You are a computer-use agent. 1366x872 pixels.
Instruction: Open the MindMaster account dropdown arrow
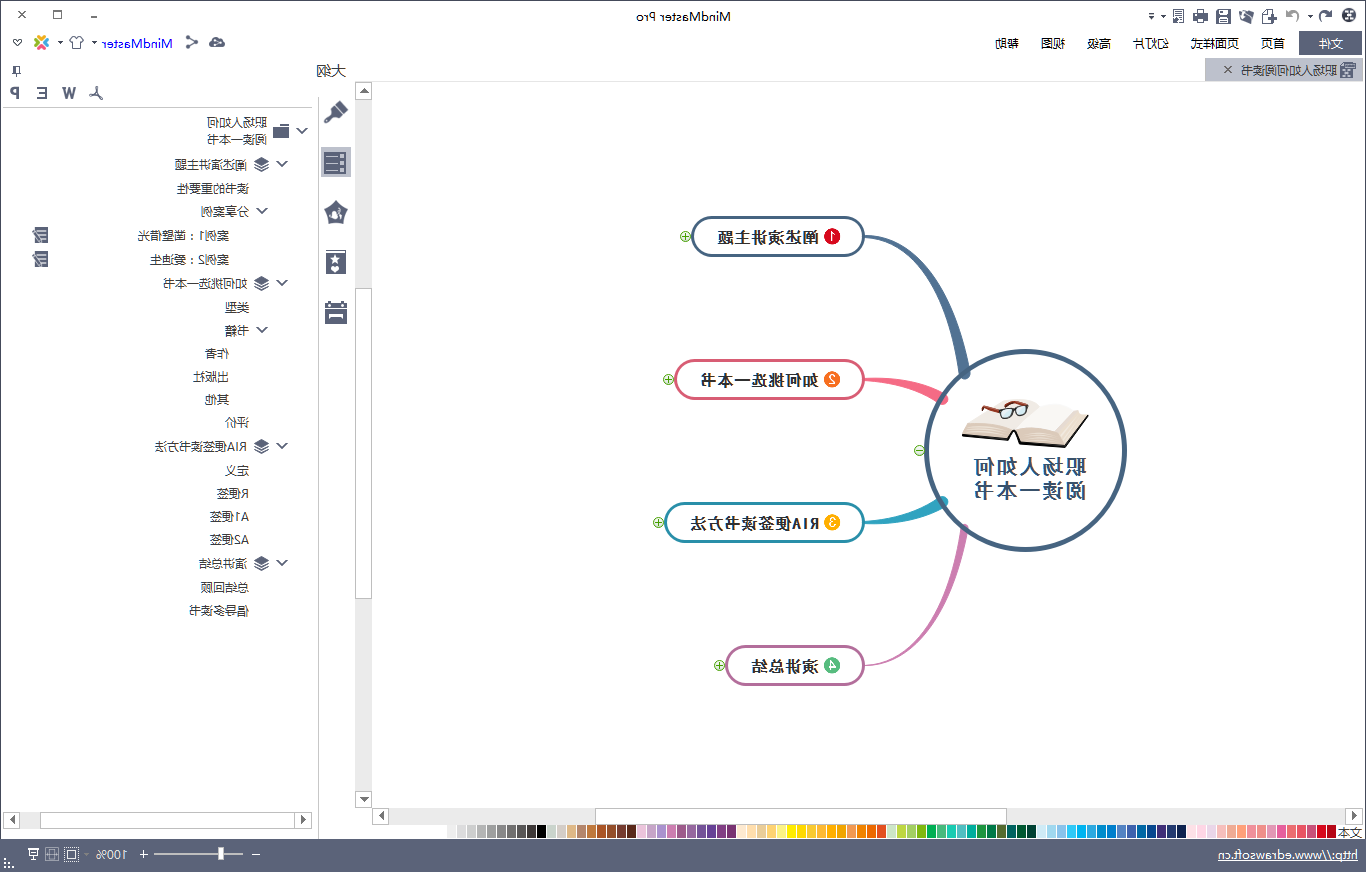94,43
